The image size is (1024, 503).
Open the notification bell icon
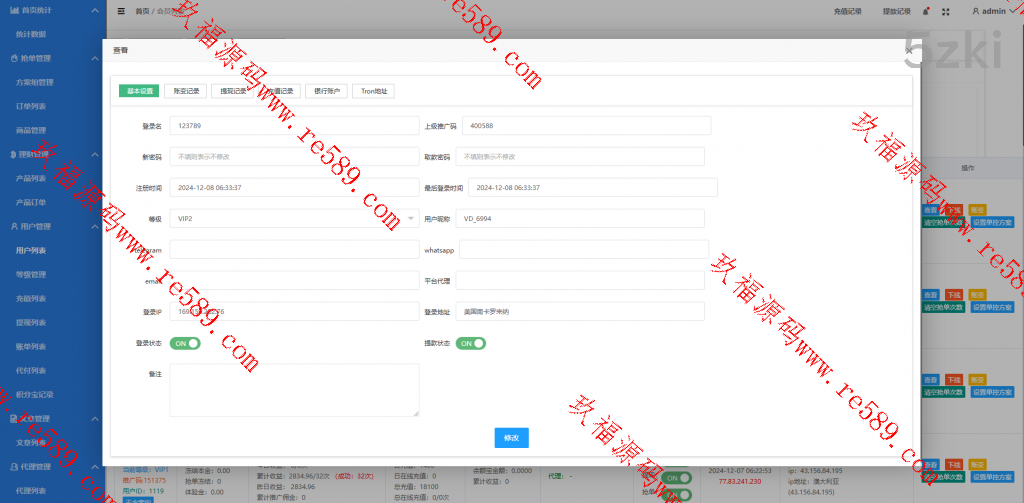(926, 11)
